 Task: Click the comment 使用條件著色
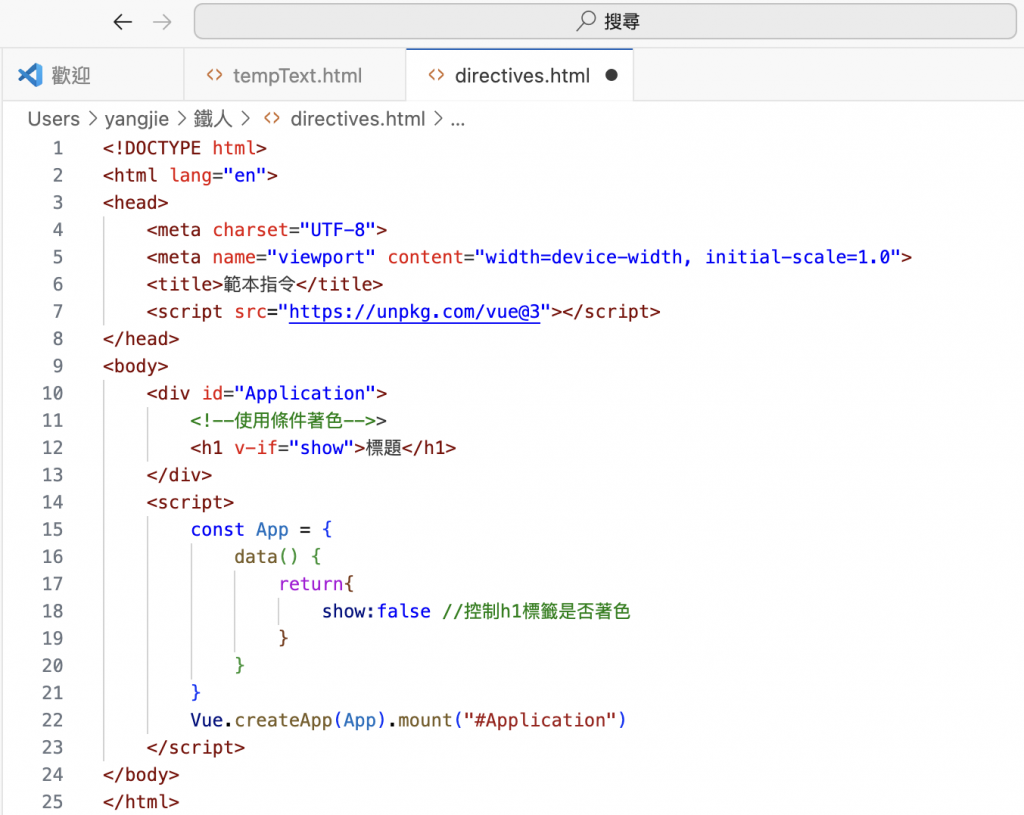pos(288,421)
